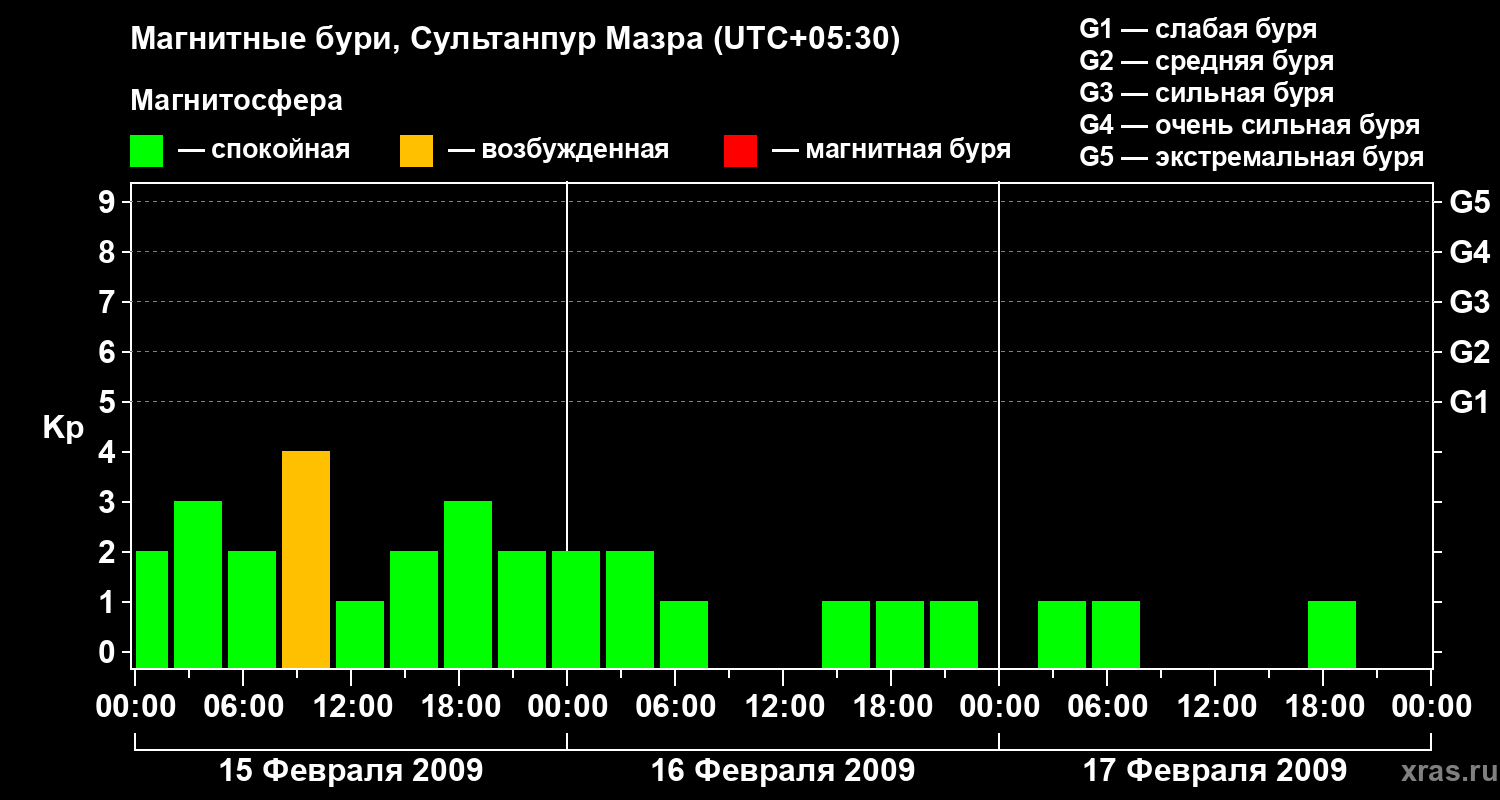Click the 'G4' right-axis label beside Kp 8
This screenshot has height=800, width=1500.
click(x=1469, y=253)
